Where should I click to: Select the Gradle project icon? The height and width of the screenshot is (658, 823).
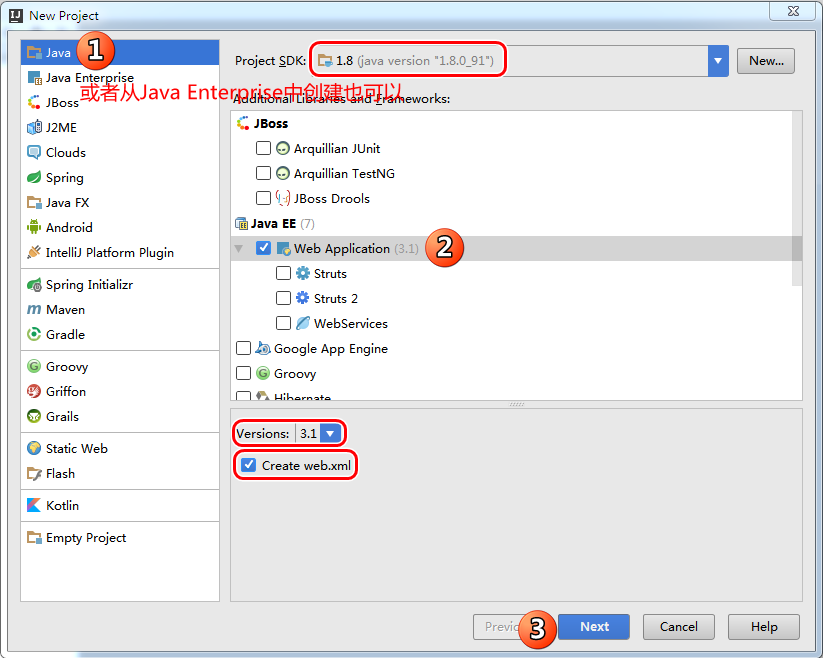[34, 334]
